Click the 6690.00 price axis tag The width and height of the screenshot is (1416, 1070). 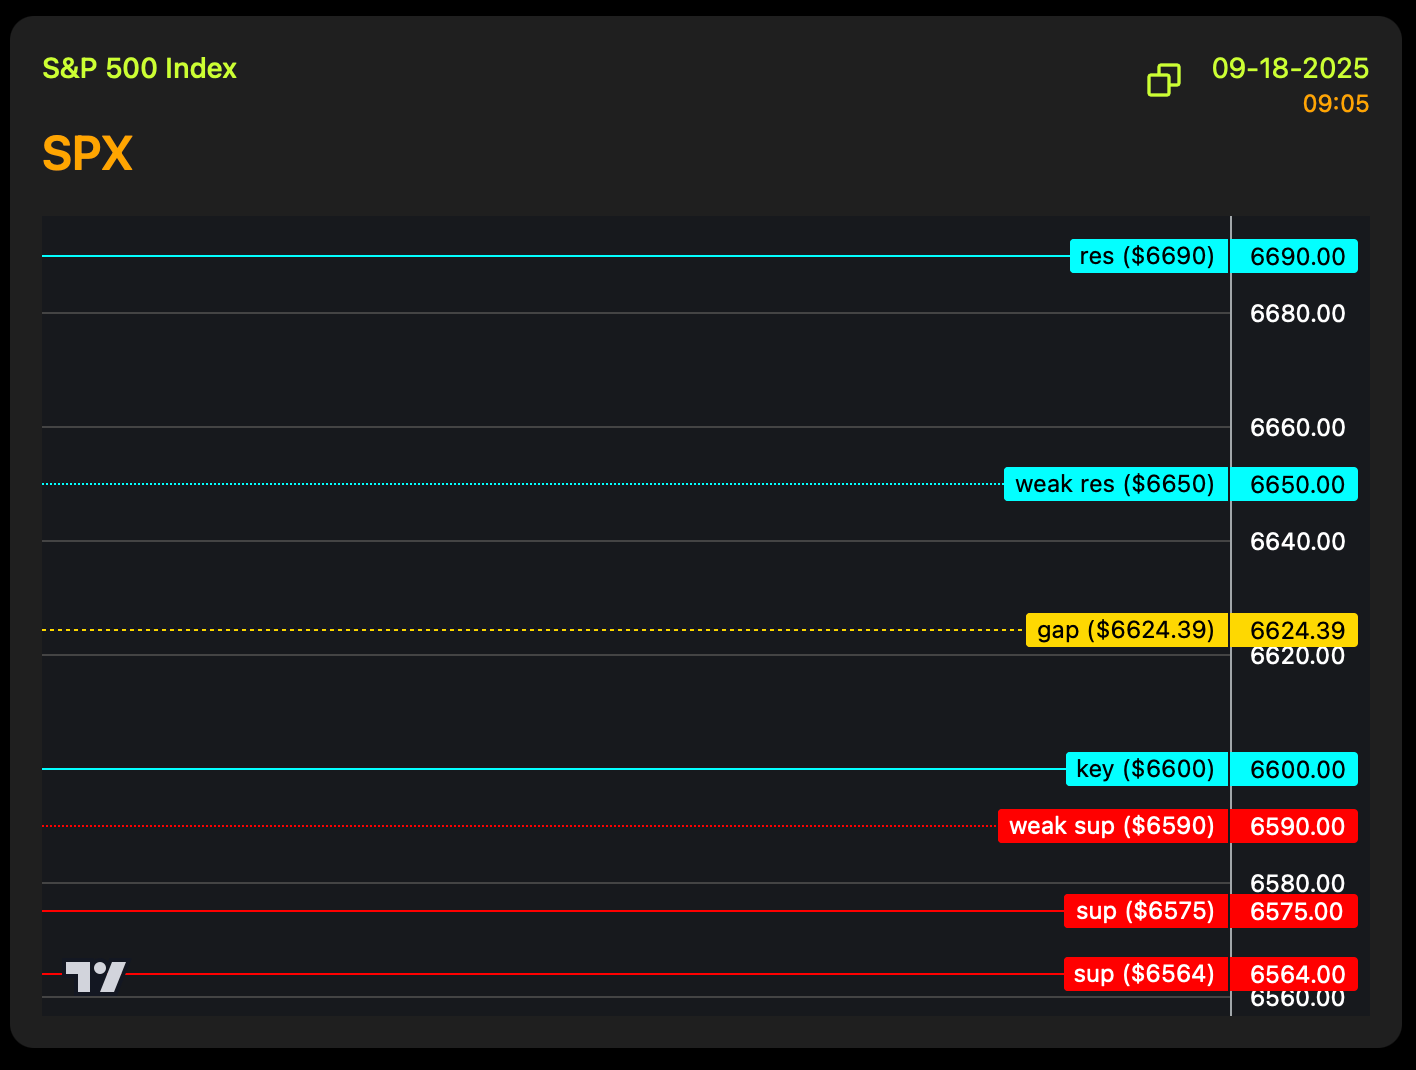[x=1295, y=256]
